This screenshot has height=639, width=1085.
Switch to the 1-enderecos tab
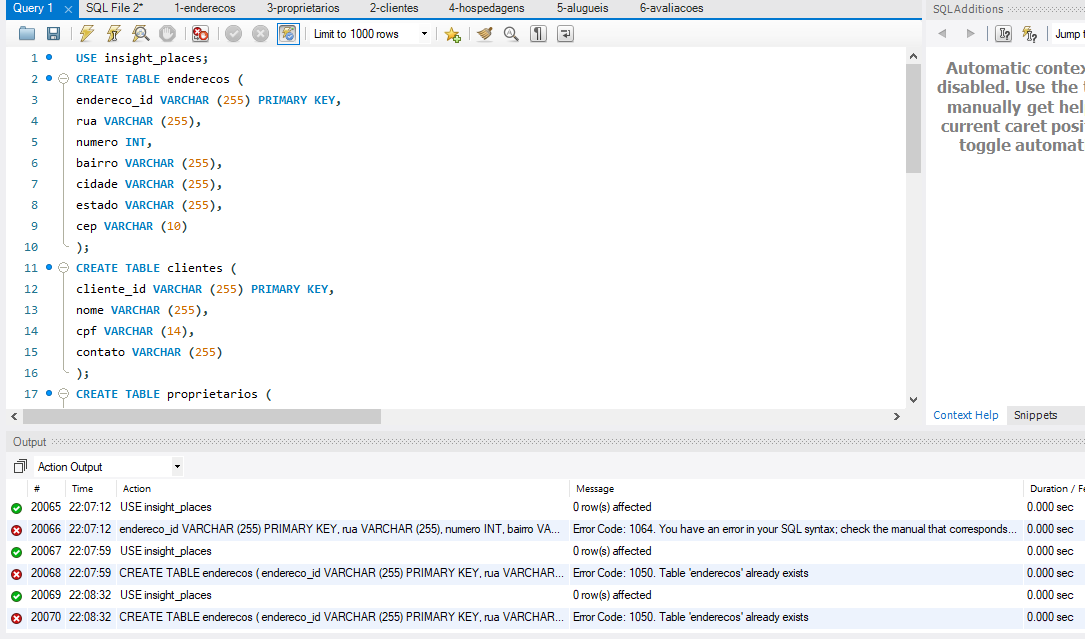205,8
